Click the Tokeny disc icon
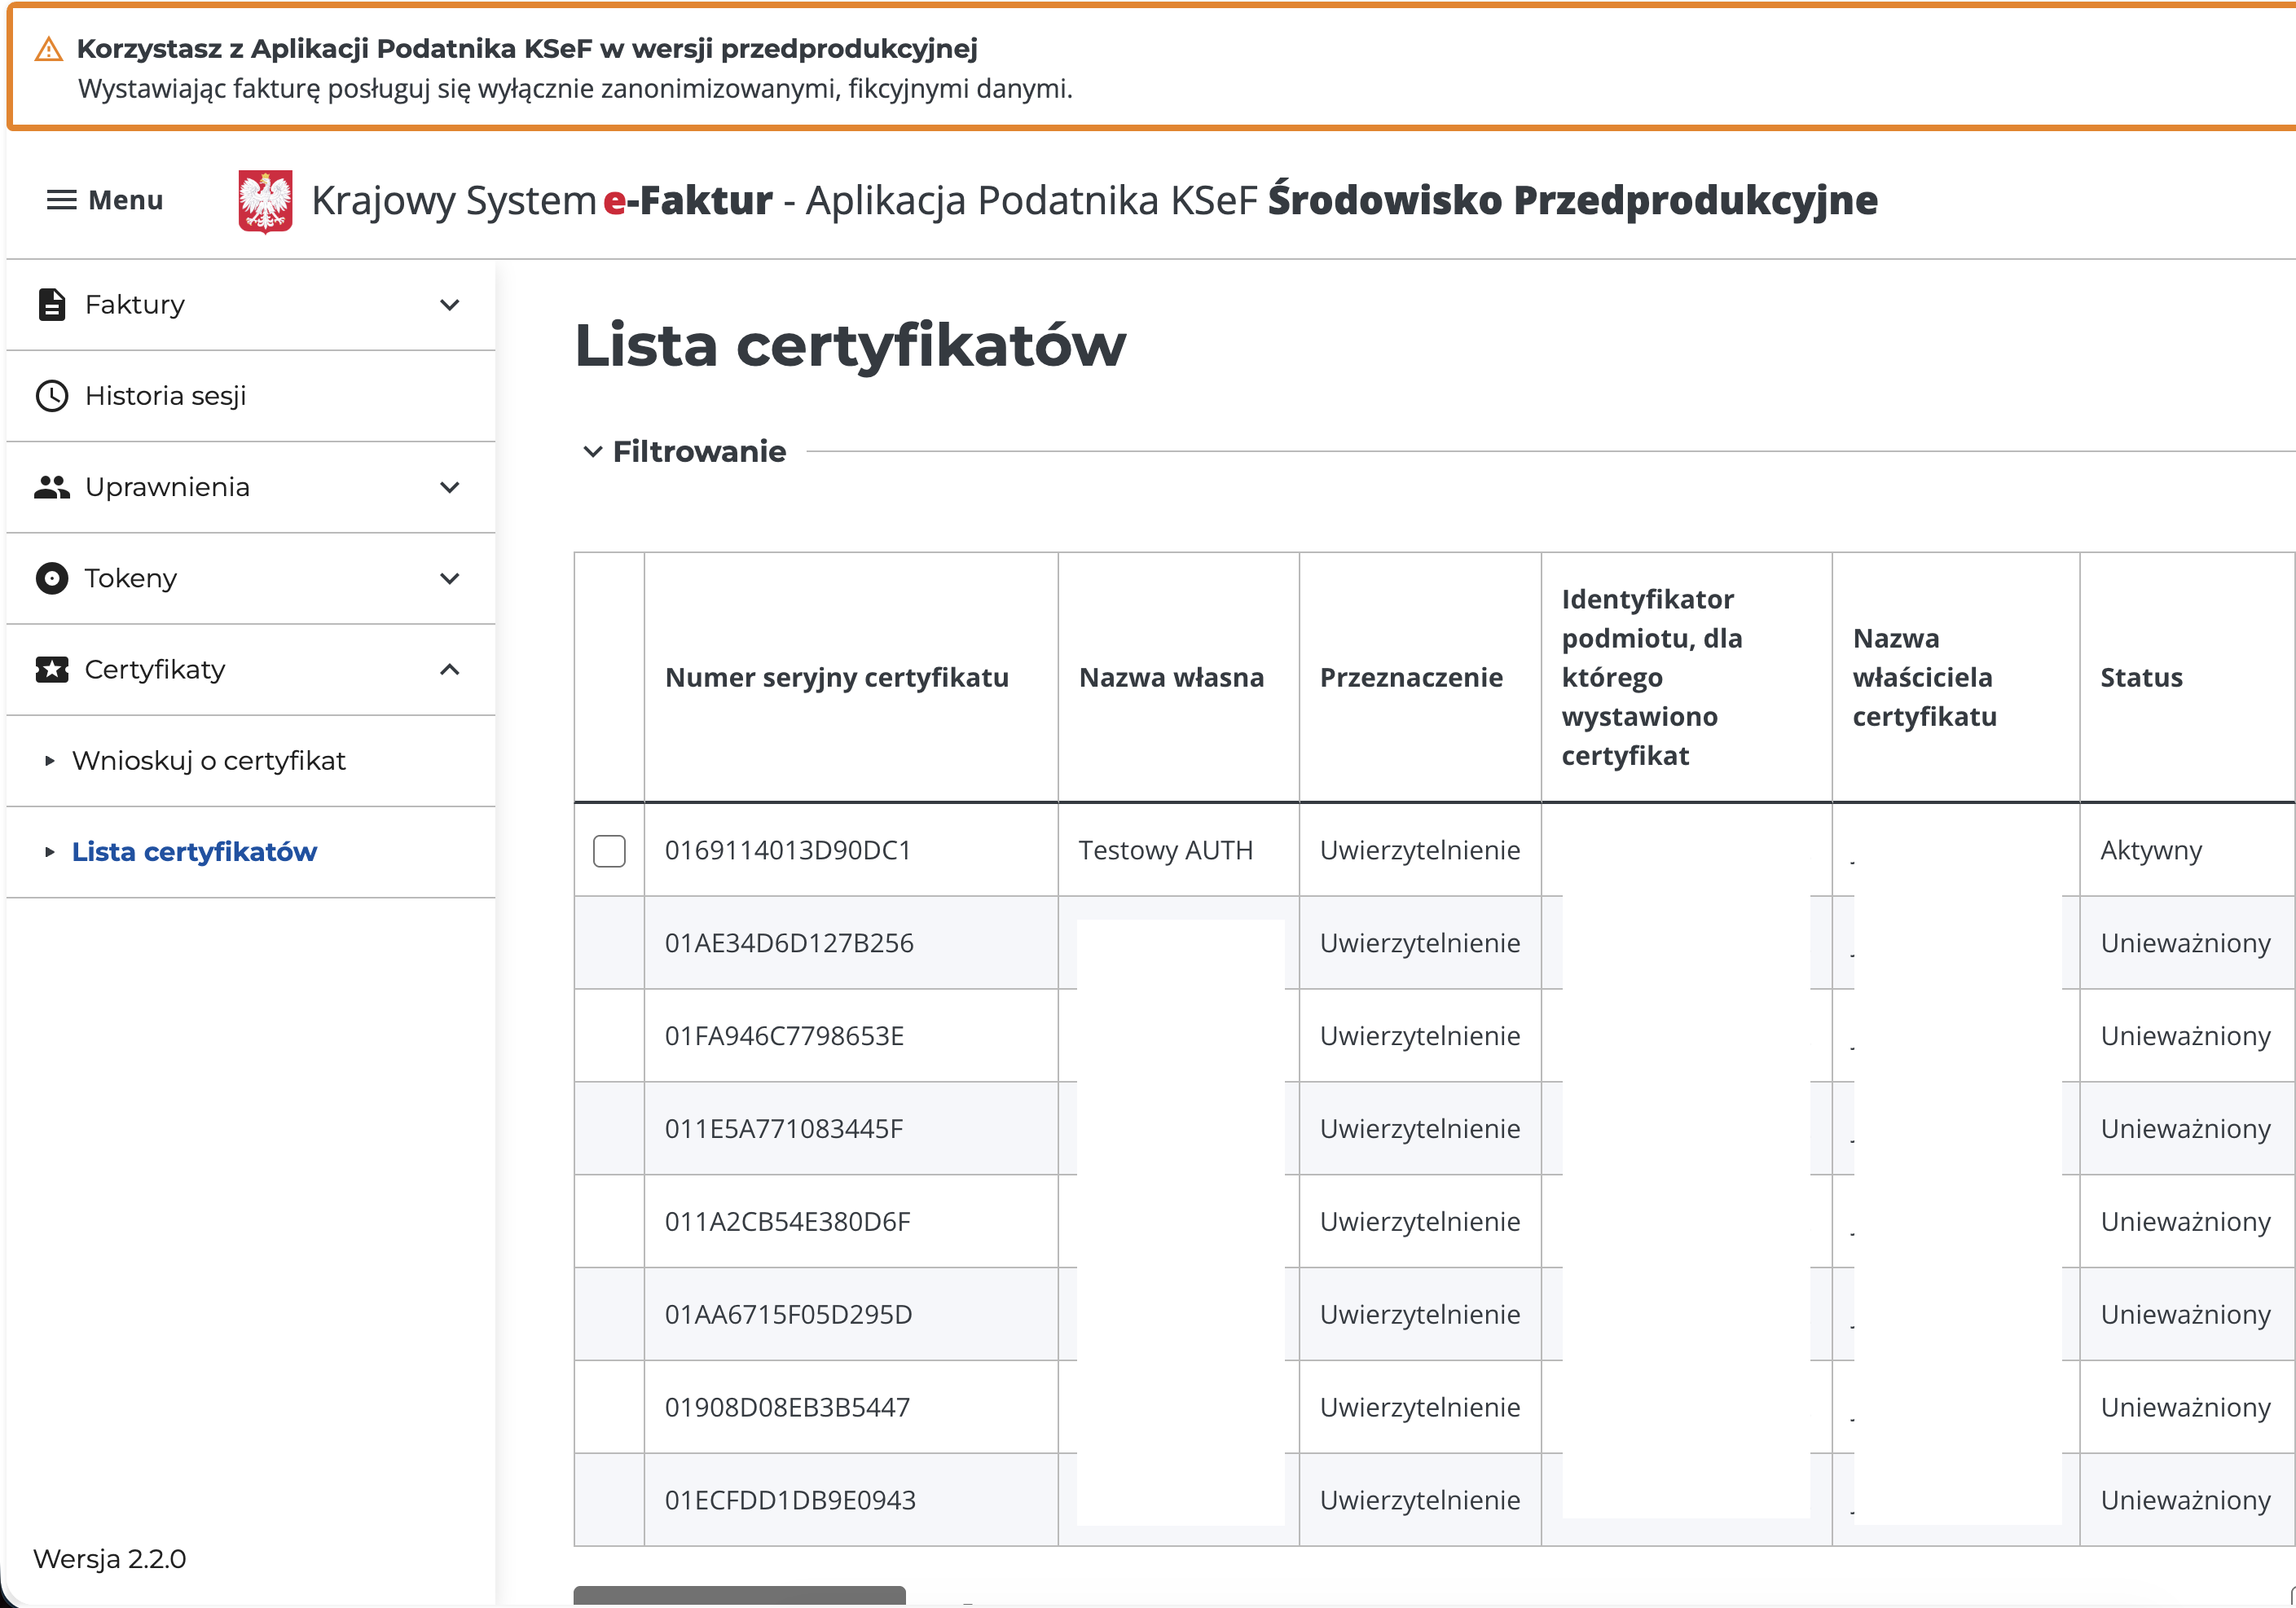The width and height of the screenshot is (2296, 1608). point(52,578)
